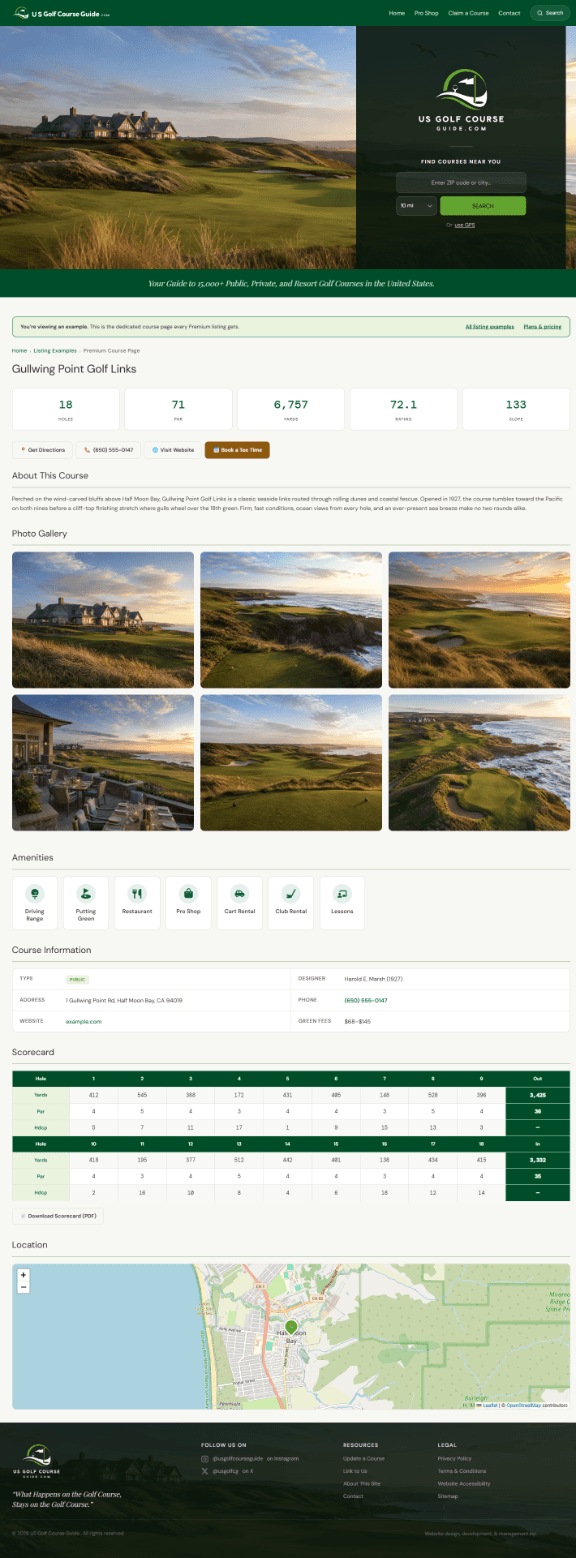Click the footer US Golf Course logo
Image resolution: width=576 pixels, height=1558 pixels.
pyautogui.click(x=36, y=1460)
